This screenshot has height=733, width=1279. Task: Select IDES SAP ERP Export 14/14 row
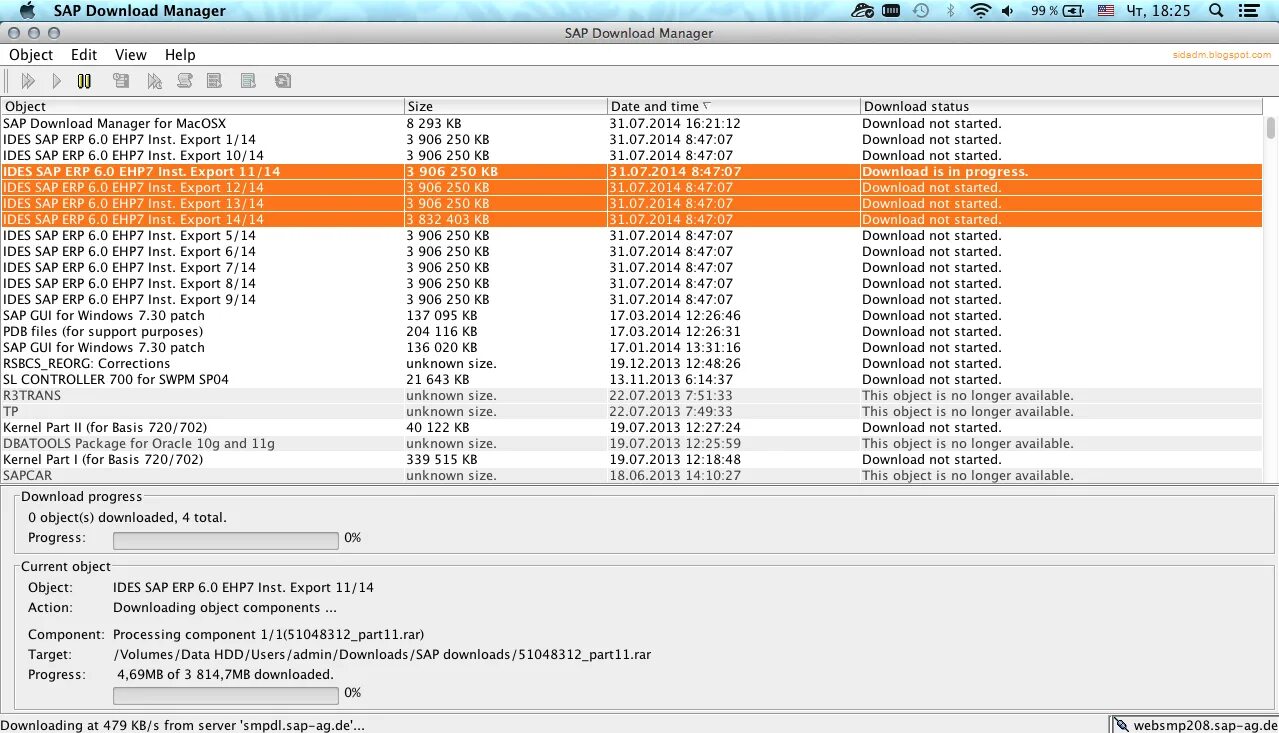pyautogui.click(x=631, y=220)
